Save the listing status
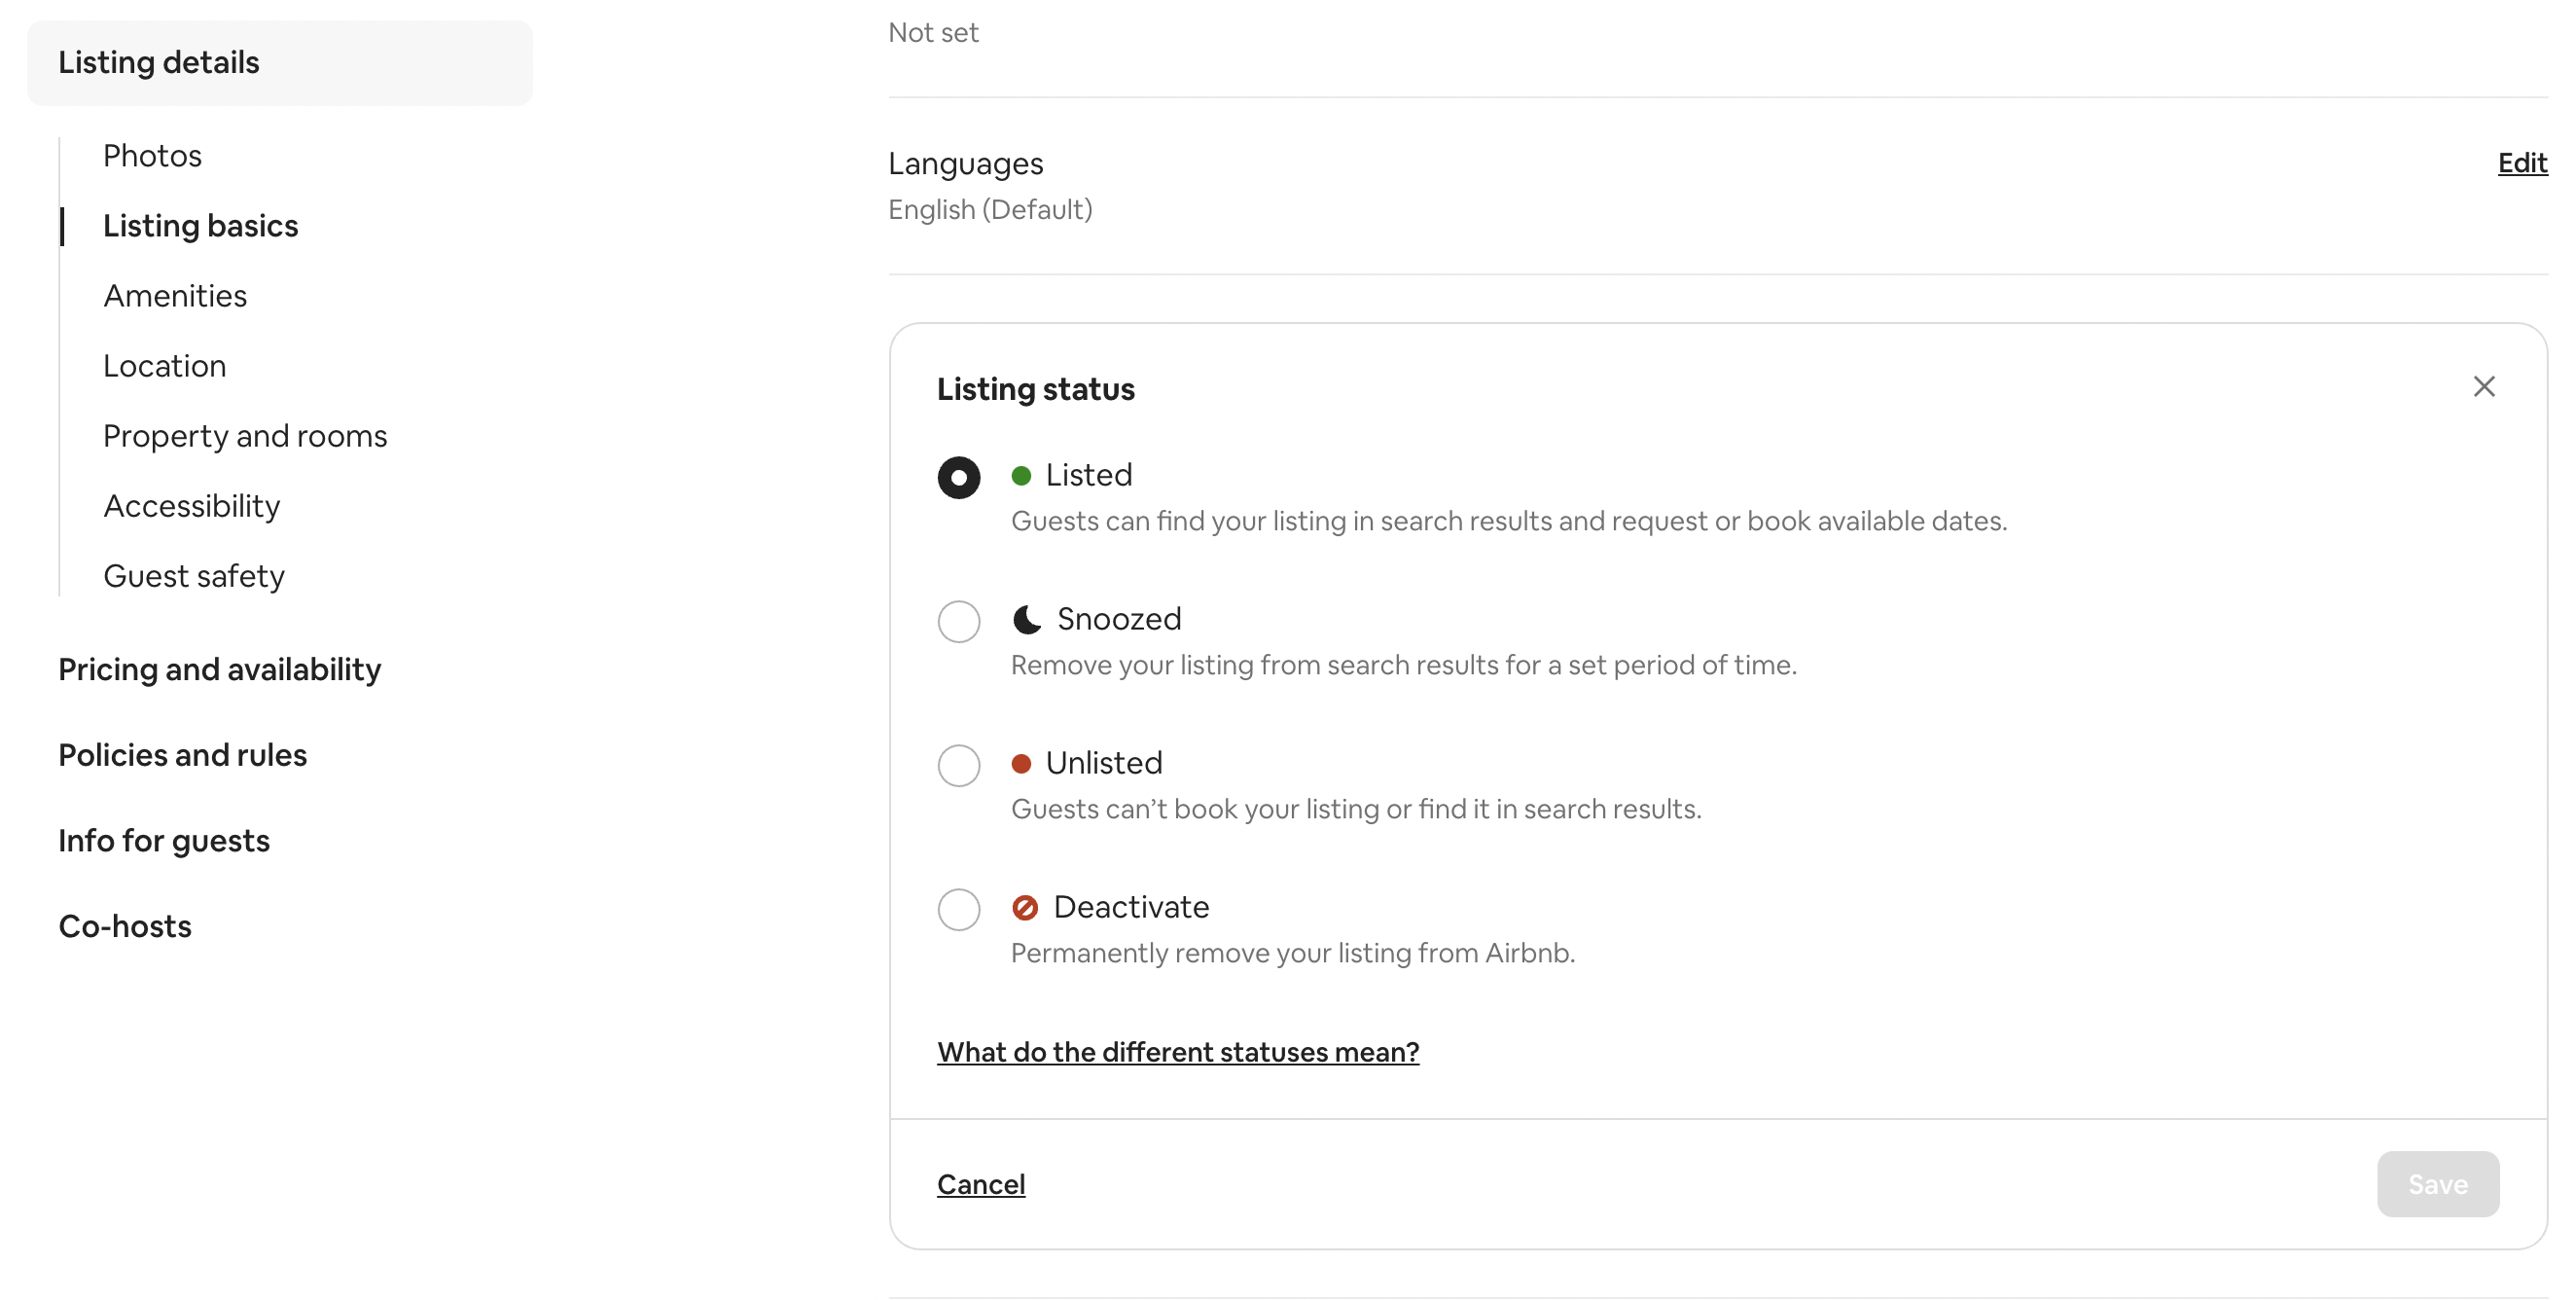The height and width of the screenshot is (1300, 2576). click(2438, 1184)
